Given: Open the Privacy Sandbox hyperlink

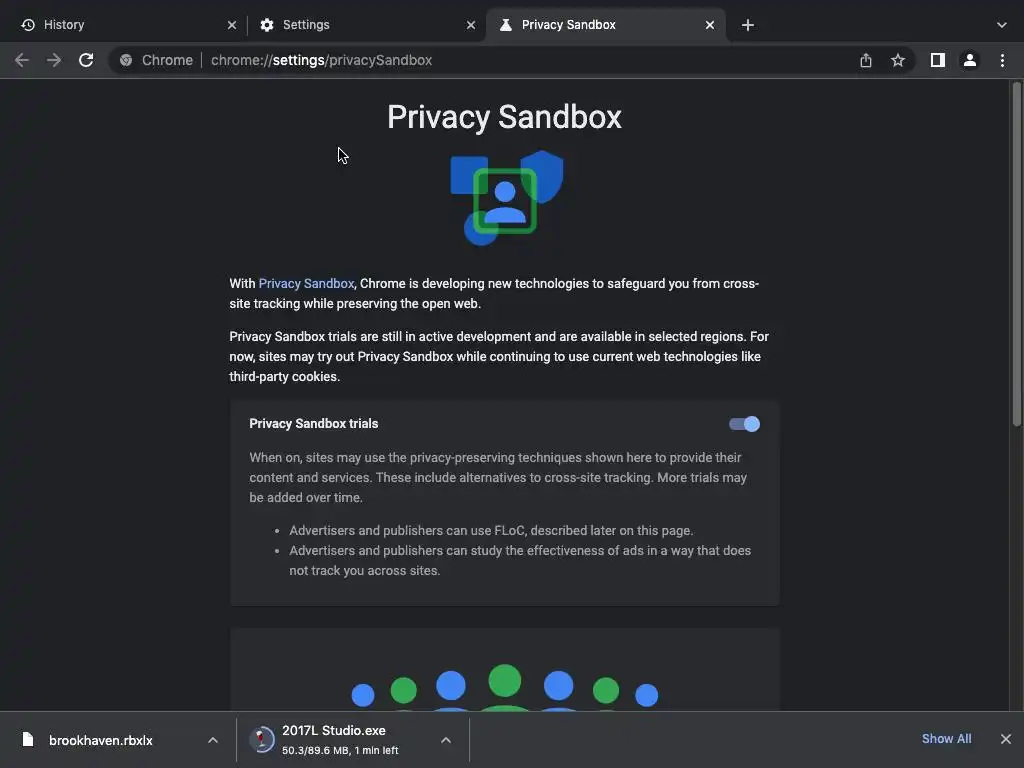Looking at the screenshot, I should pos(306,283).
